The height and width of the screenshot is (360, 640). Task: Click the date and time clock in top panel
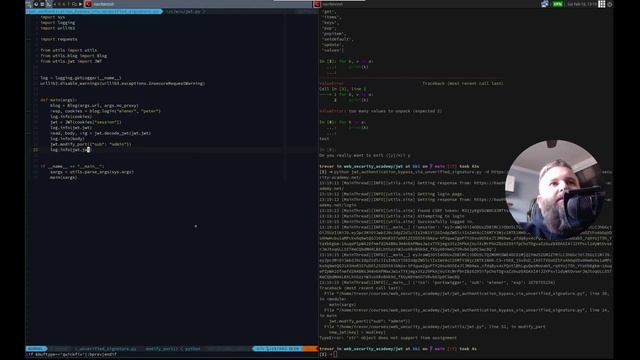(x=582, y=4)
